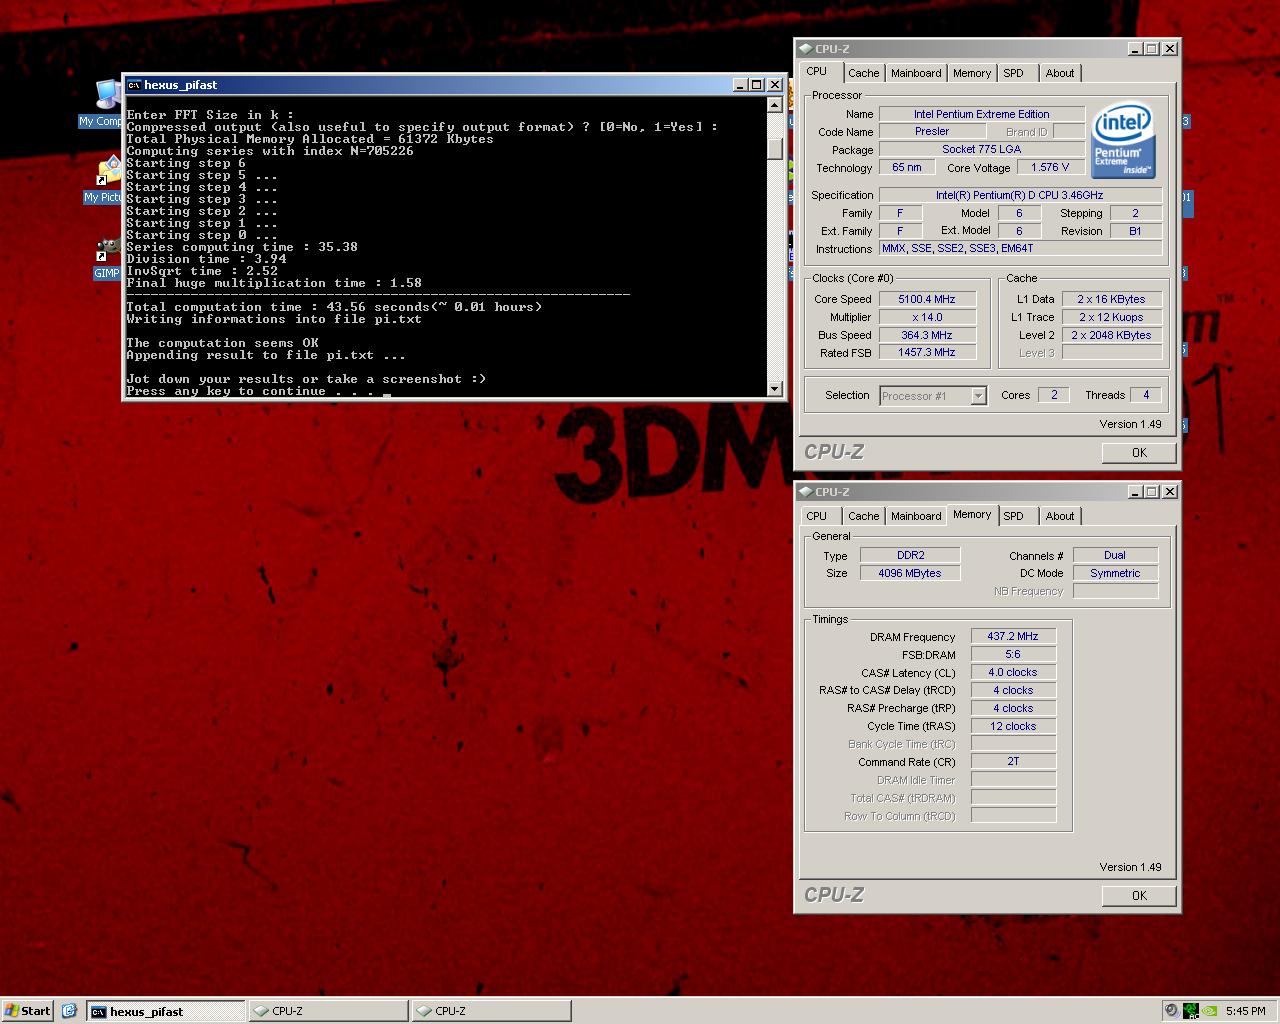Open Cache tab in upper CPU-Z window
The height and width of the screenshot is (1024, 1280).
pos(863,73)
